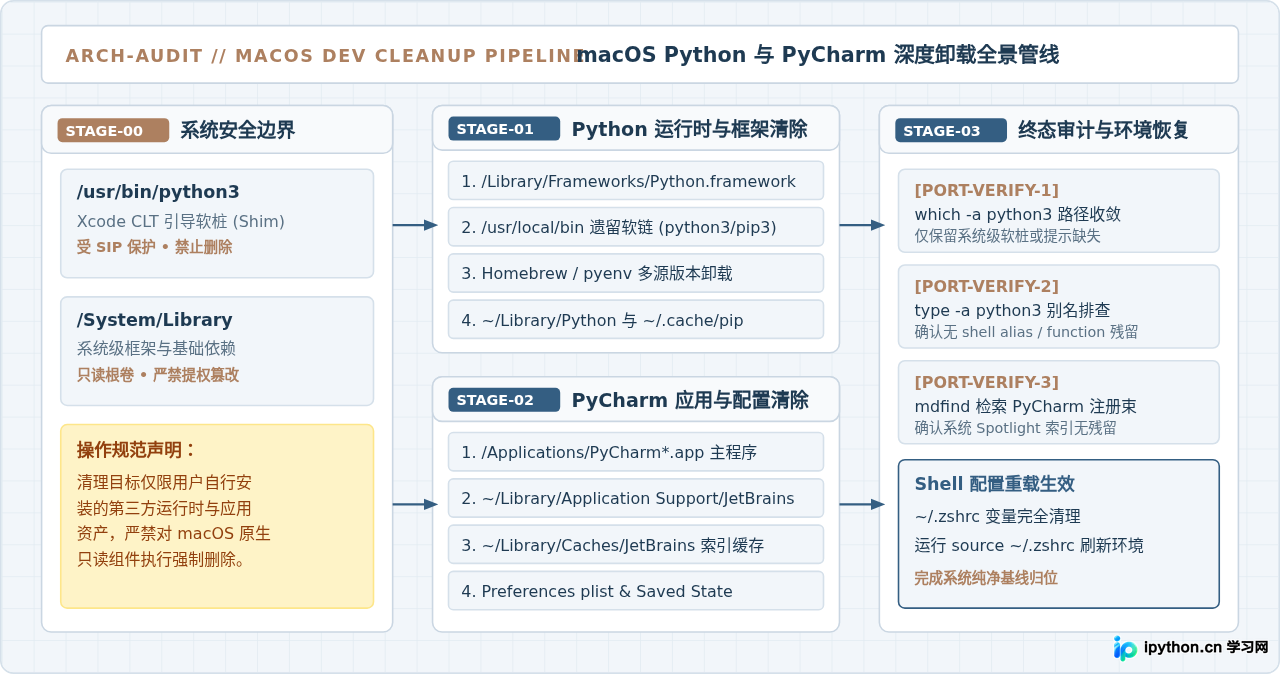1280x674 pixels.
Task: Click the ARCH-AUDIT // MACOS DEV CLEANUP header
Action: pyautogui.click(x=325, y=56)
